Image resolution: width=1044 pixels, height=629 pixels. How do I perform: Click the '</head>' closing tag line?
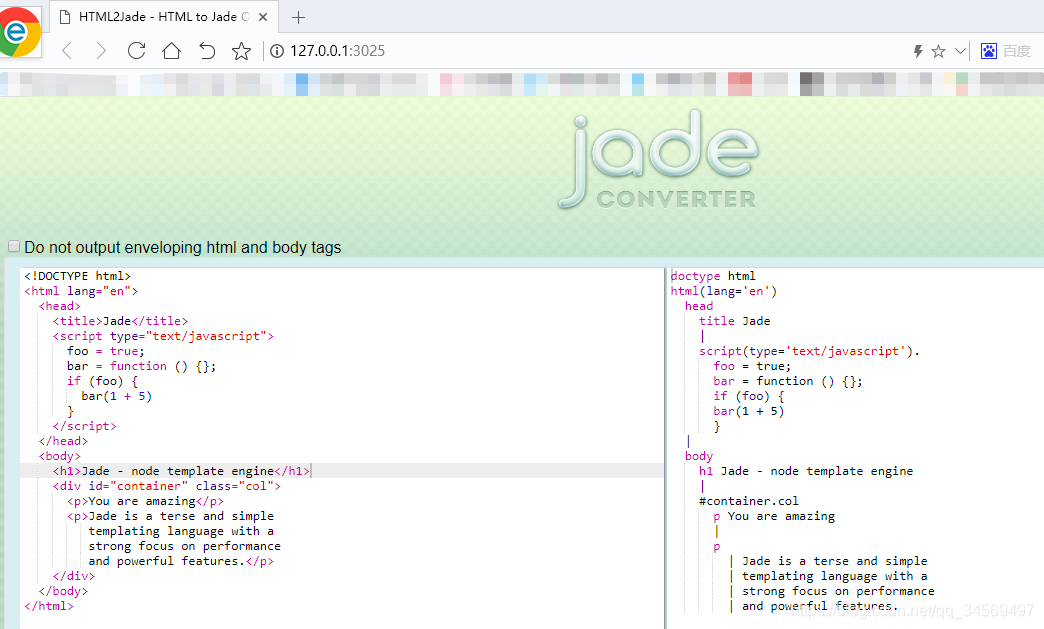pos(63,441)
